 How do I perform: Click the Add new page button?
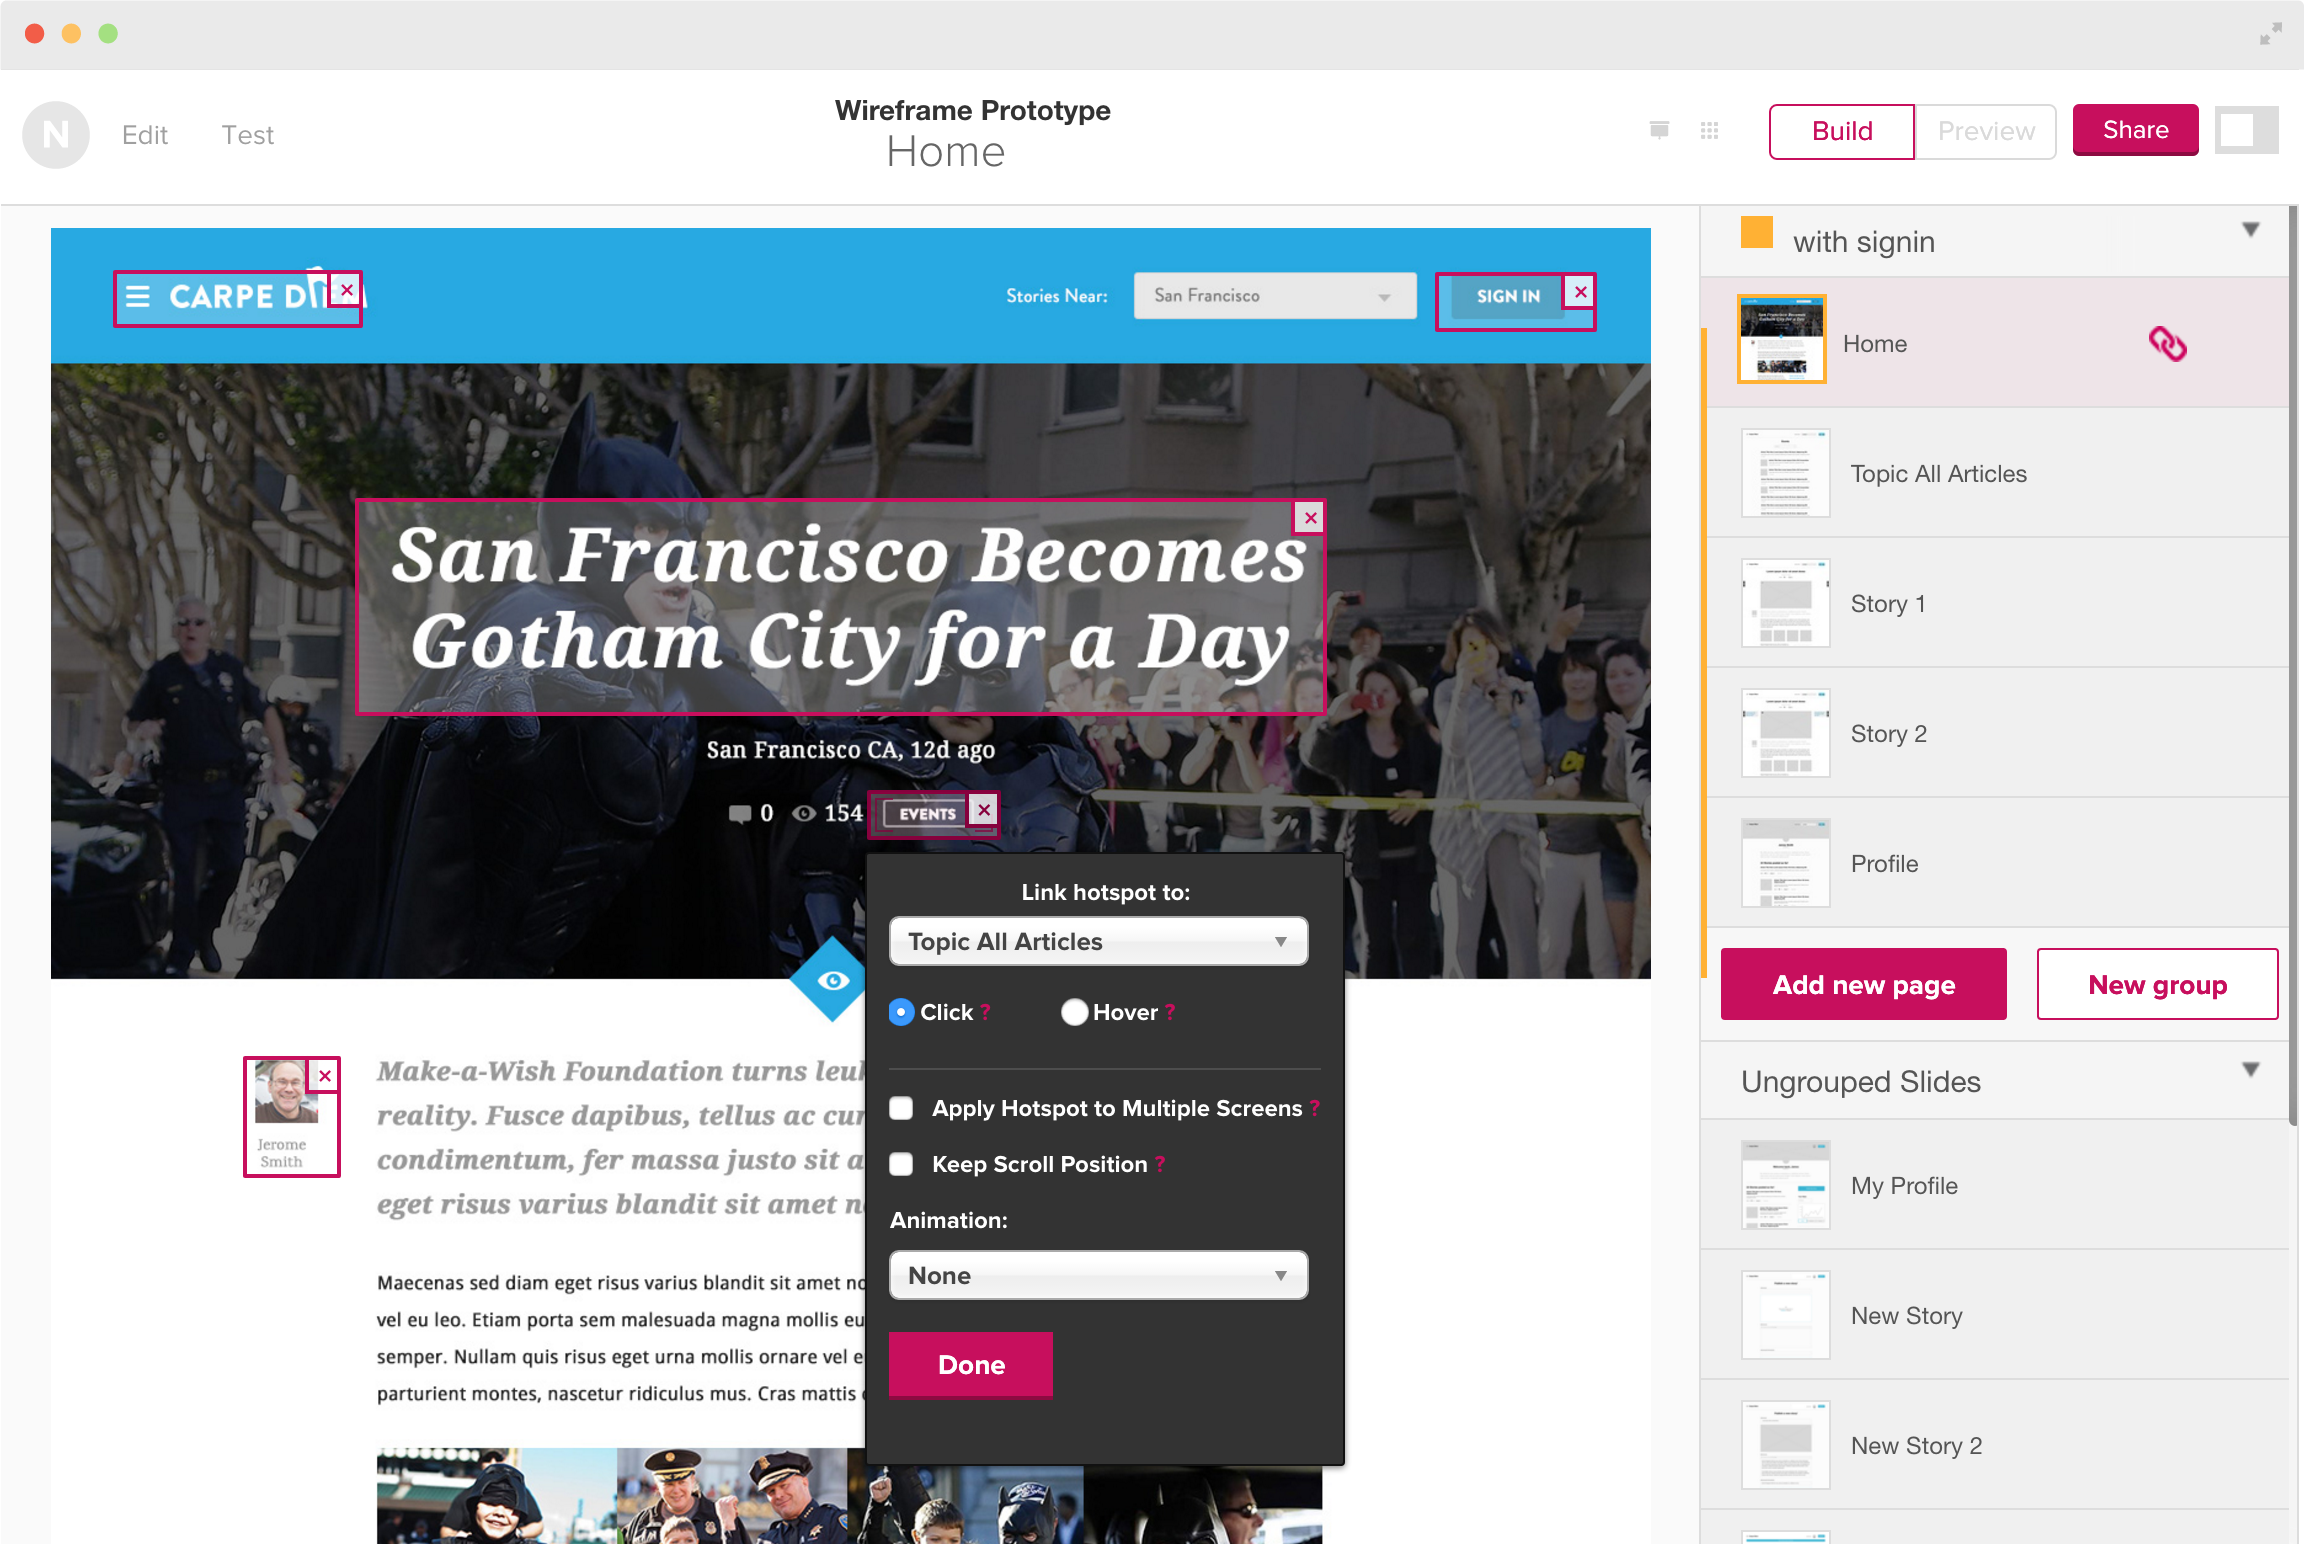click(1863, 985)
